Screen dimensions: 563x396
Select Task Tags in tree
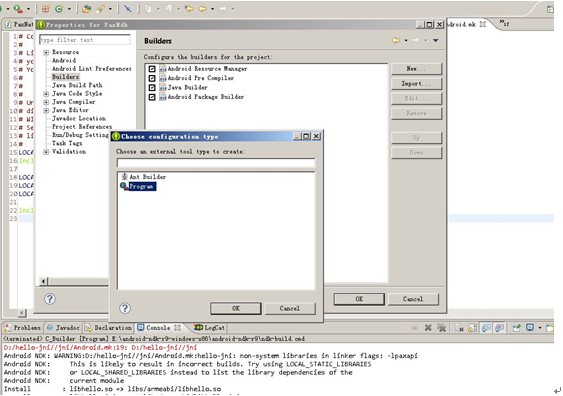(67, 143)
